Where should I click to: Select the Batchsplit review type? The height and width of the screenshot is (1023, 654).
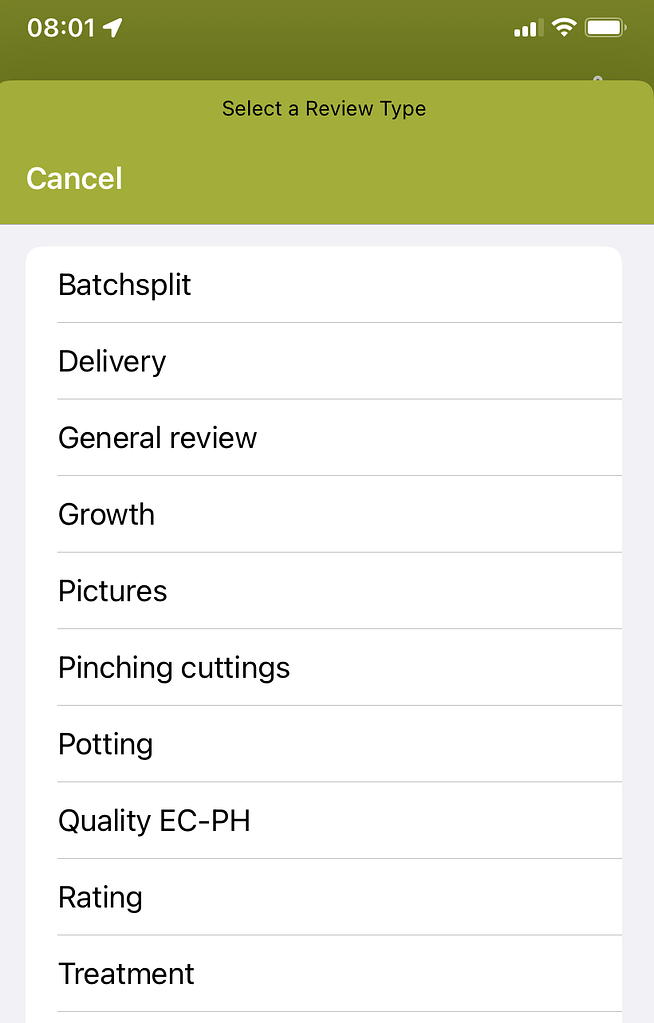pos(325,285)
